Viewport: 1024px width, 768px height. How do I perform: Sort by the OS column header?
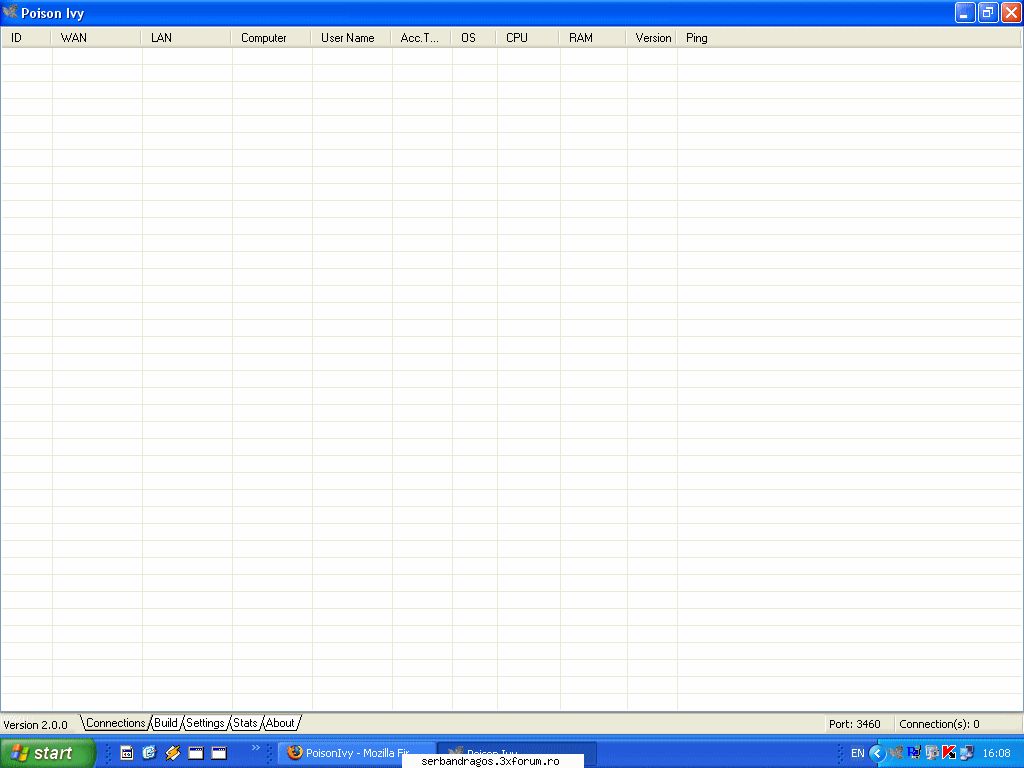point(474,38)
